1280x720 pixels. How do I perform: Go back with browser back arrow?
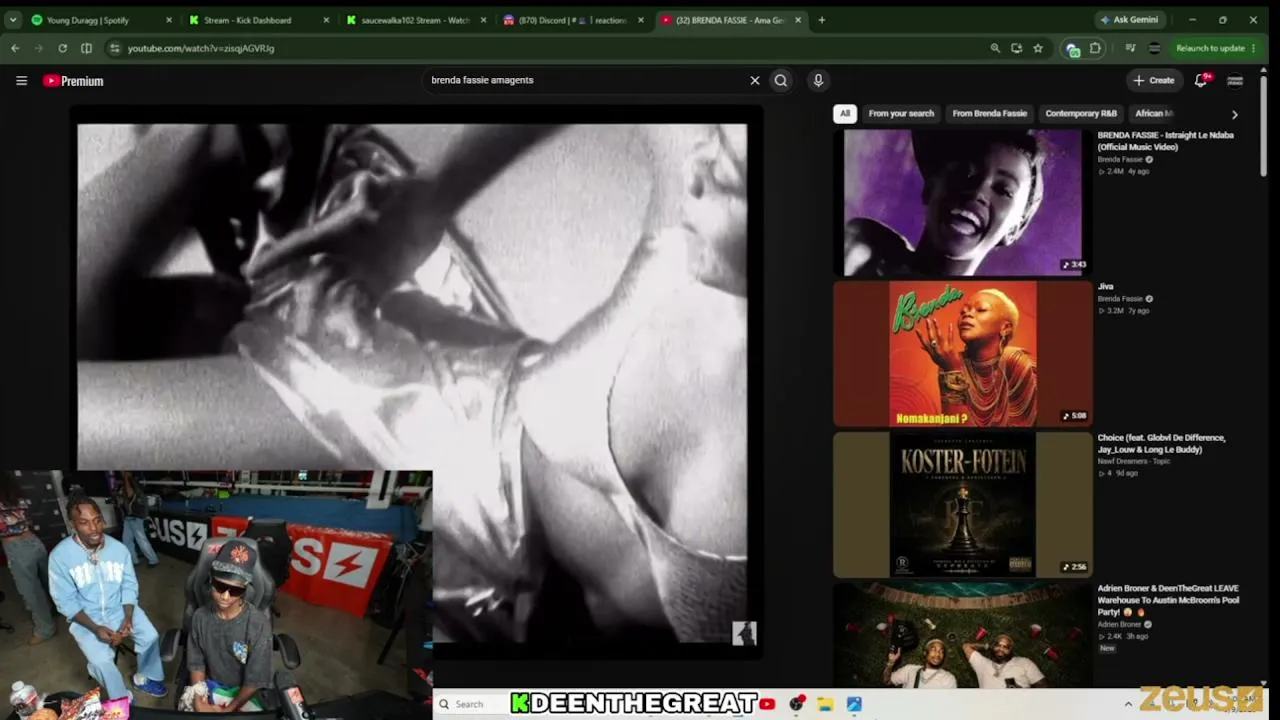(15, 48)
